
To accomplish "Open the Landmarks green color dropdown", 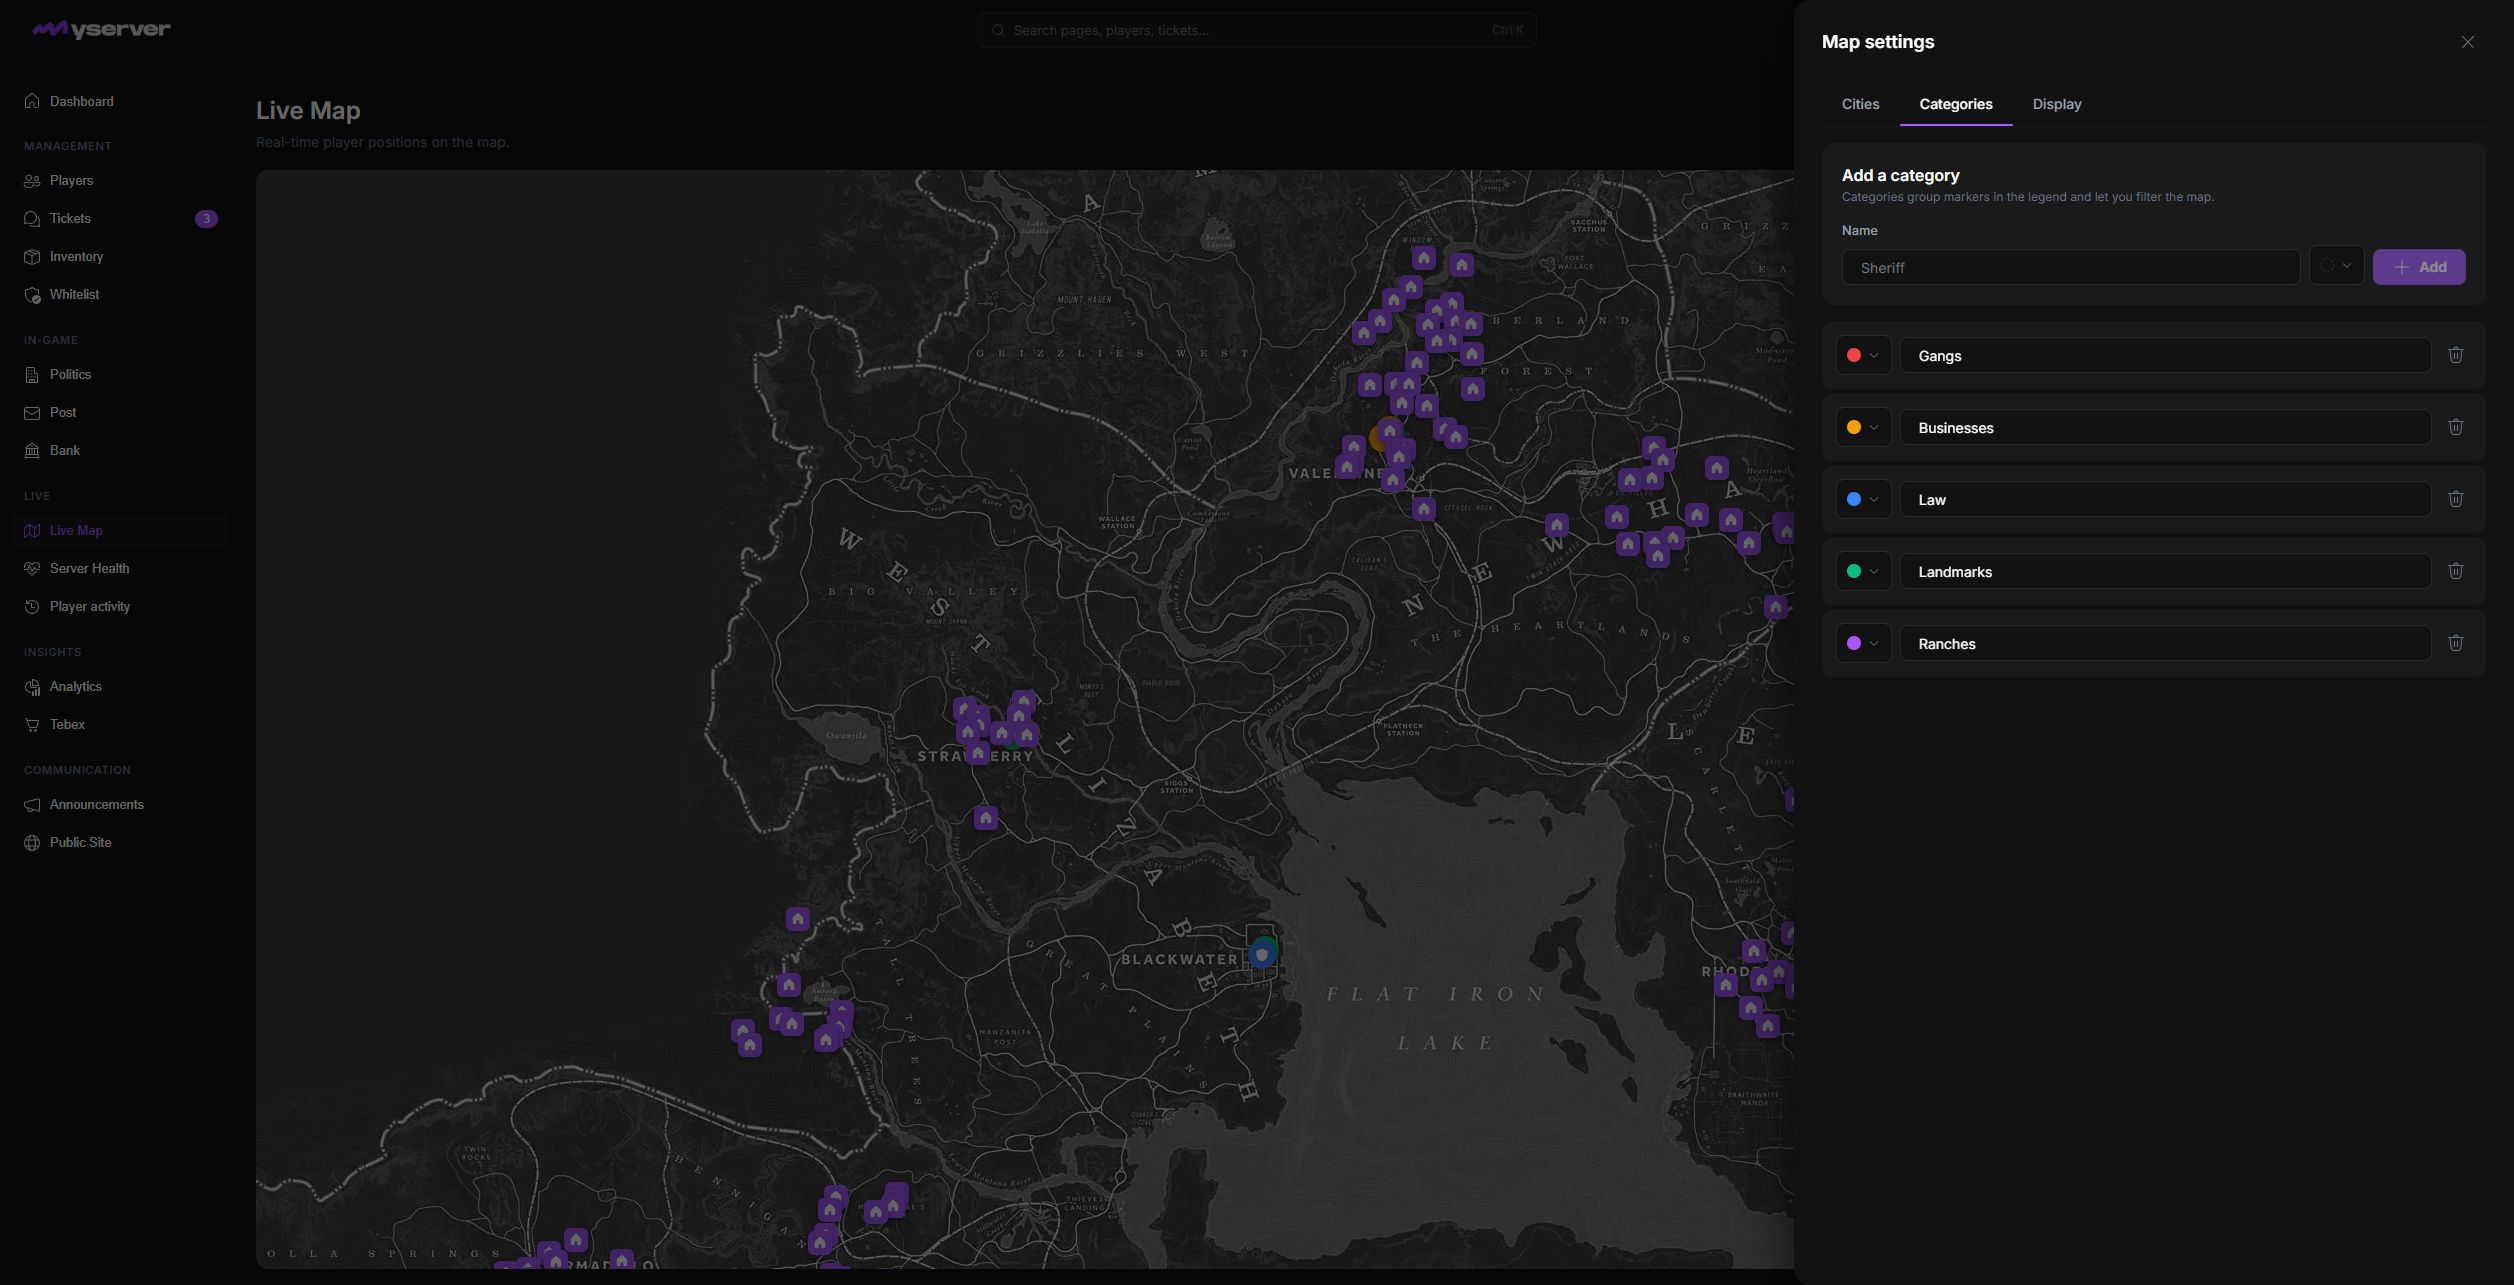I will click(x=1862, y=571).
